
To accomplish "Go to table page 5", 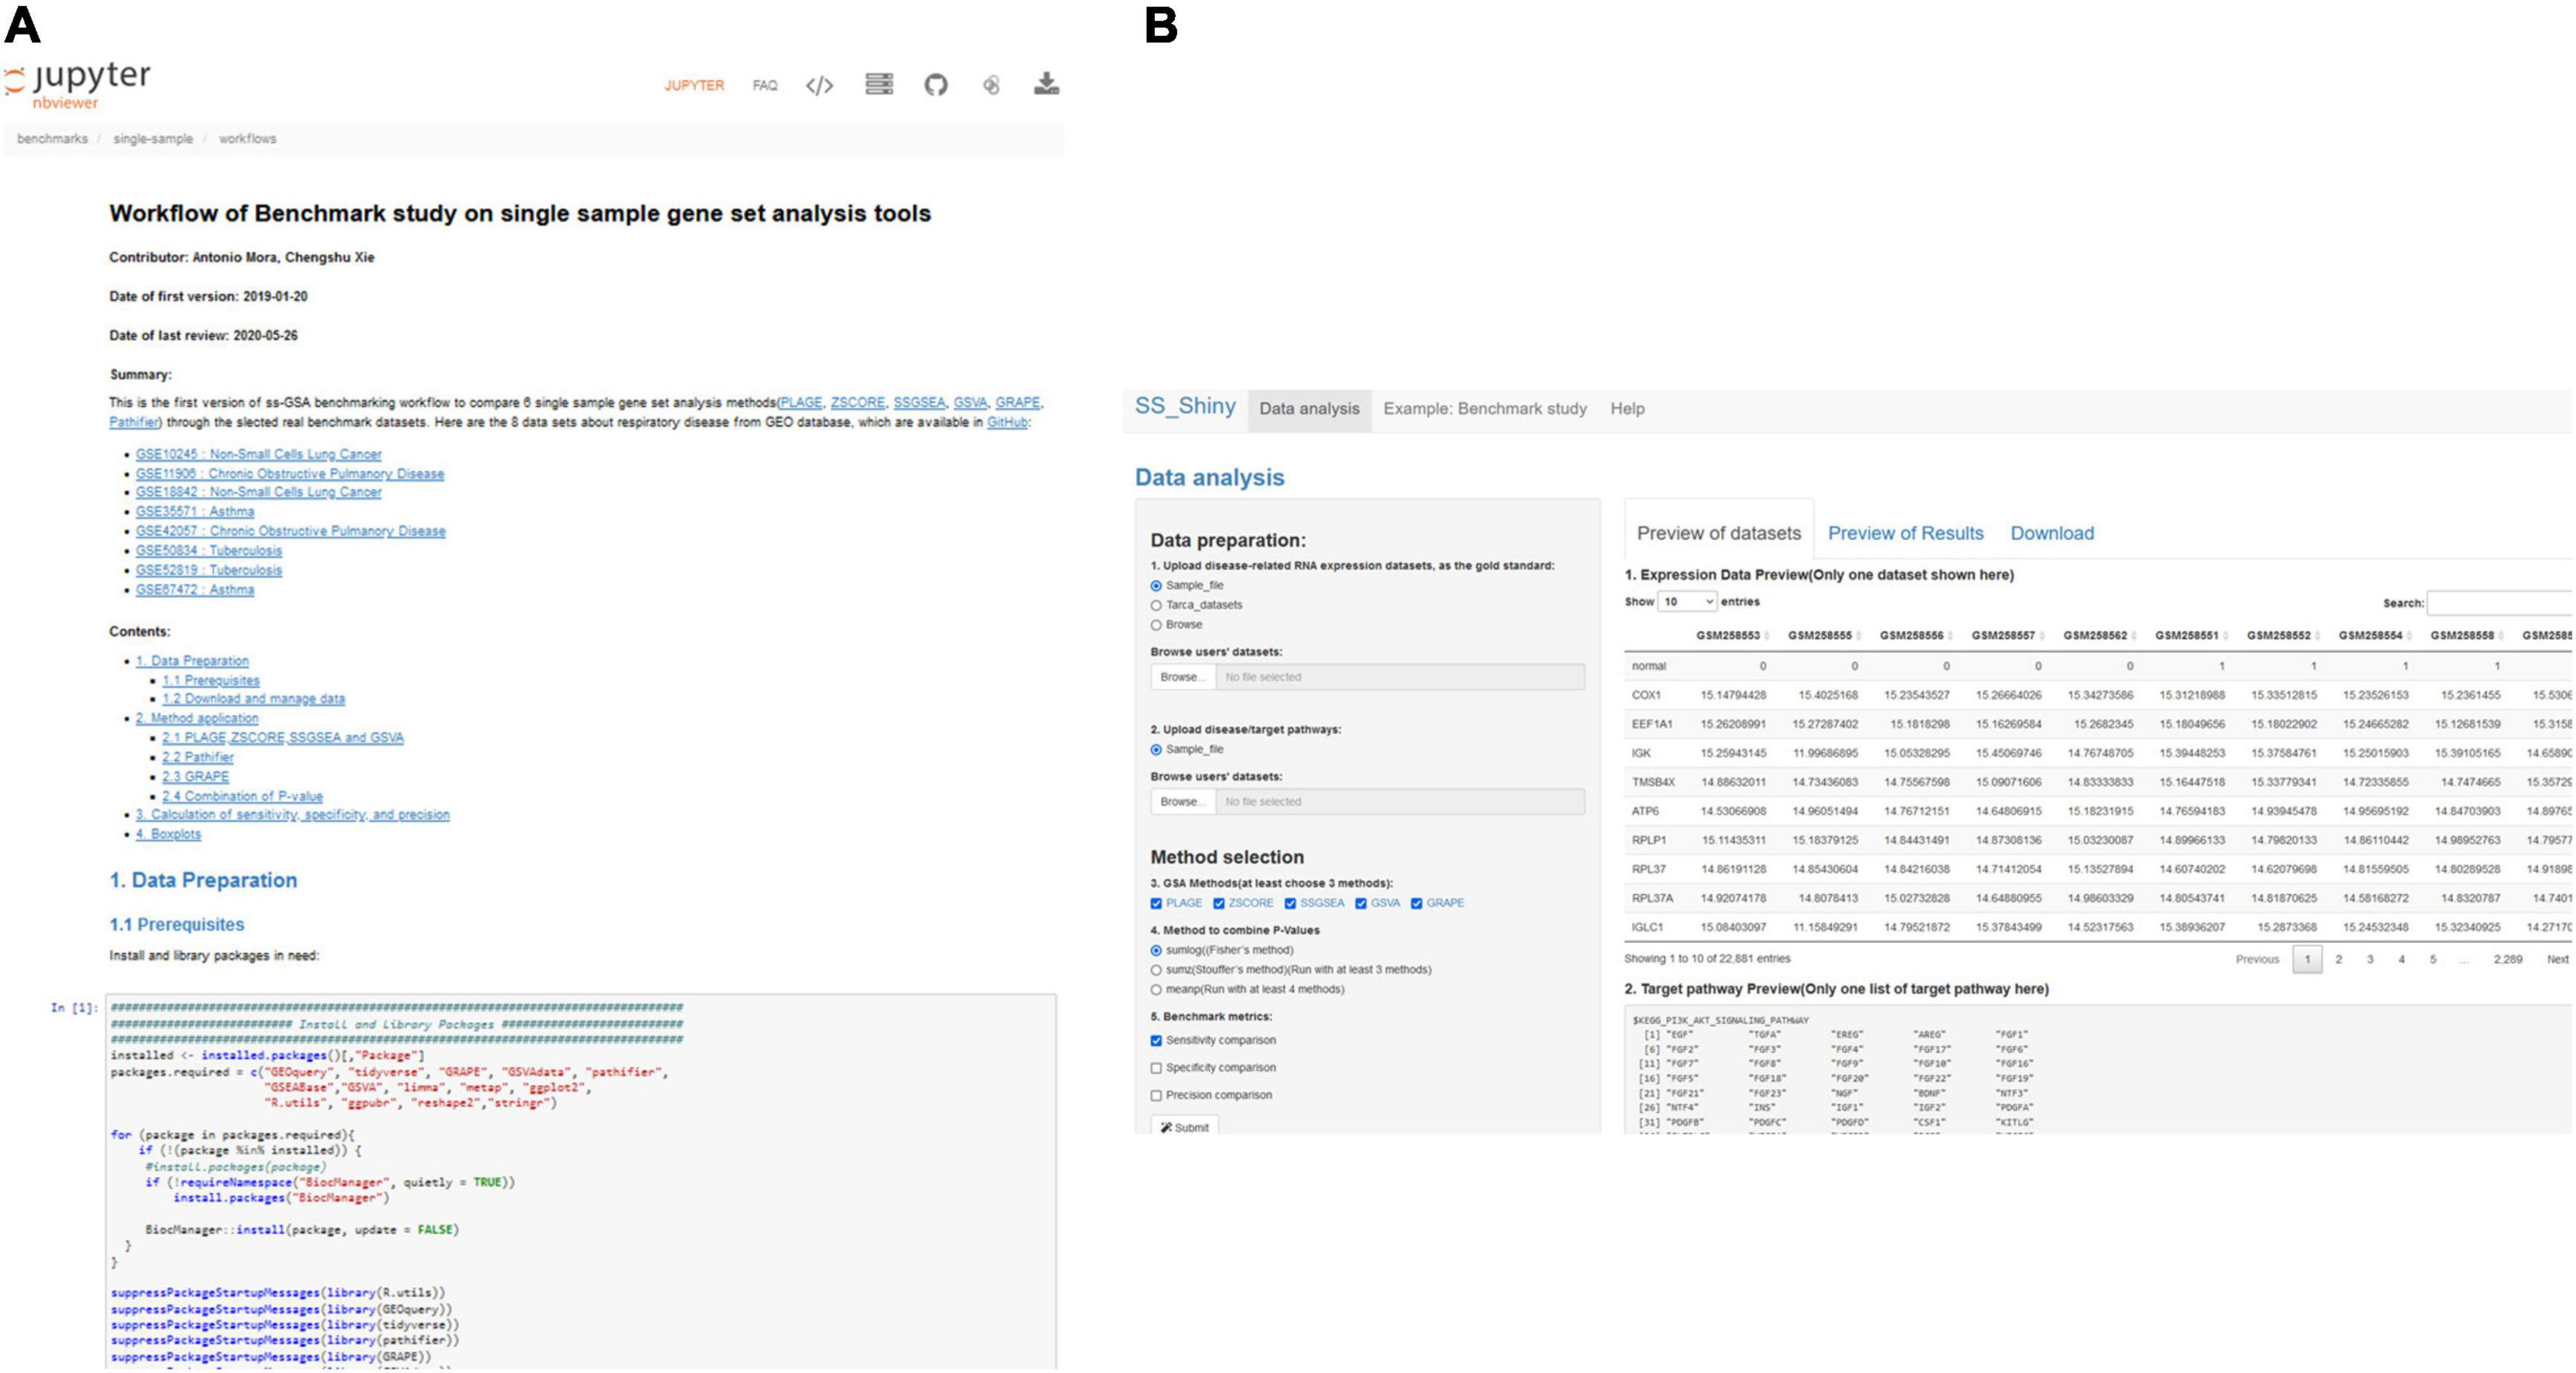I will coord(2433,960).
